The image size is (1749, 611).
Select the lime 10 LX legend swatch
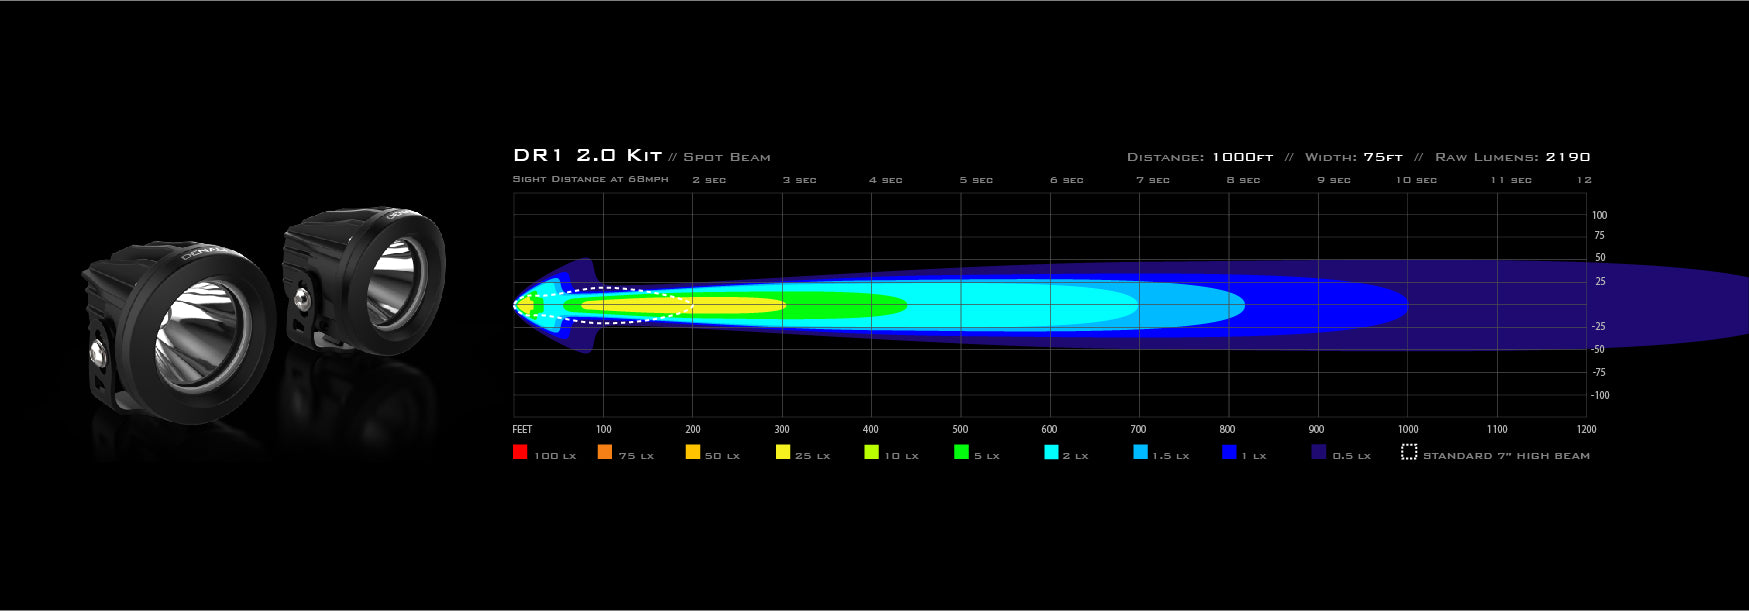point(872,452)
